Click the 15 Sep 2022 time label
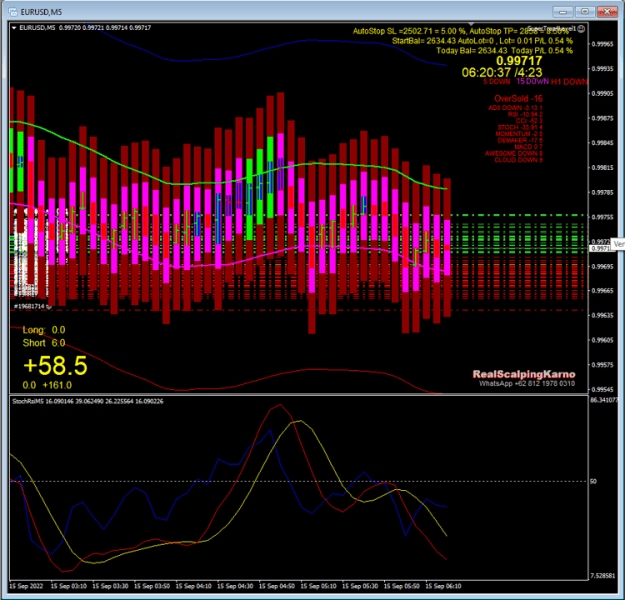 (26, 586)
